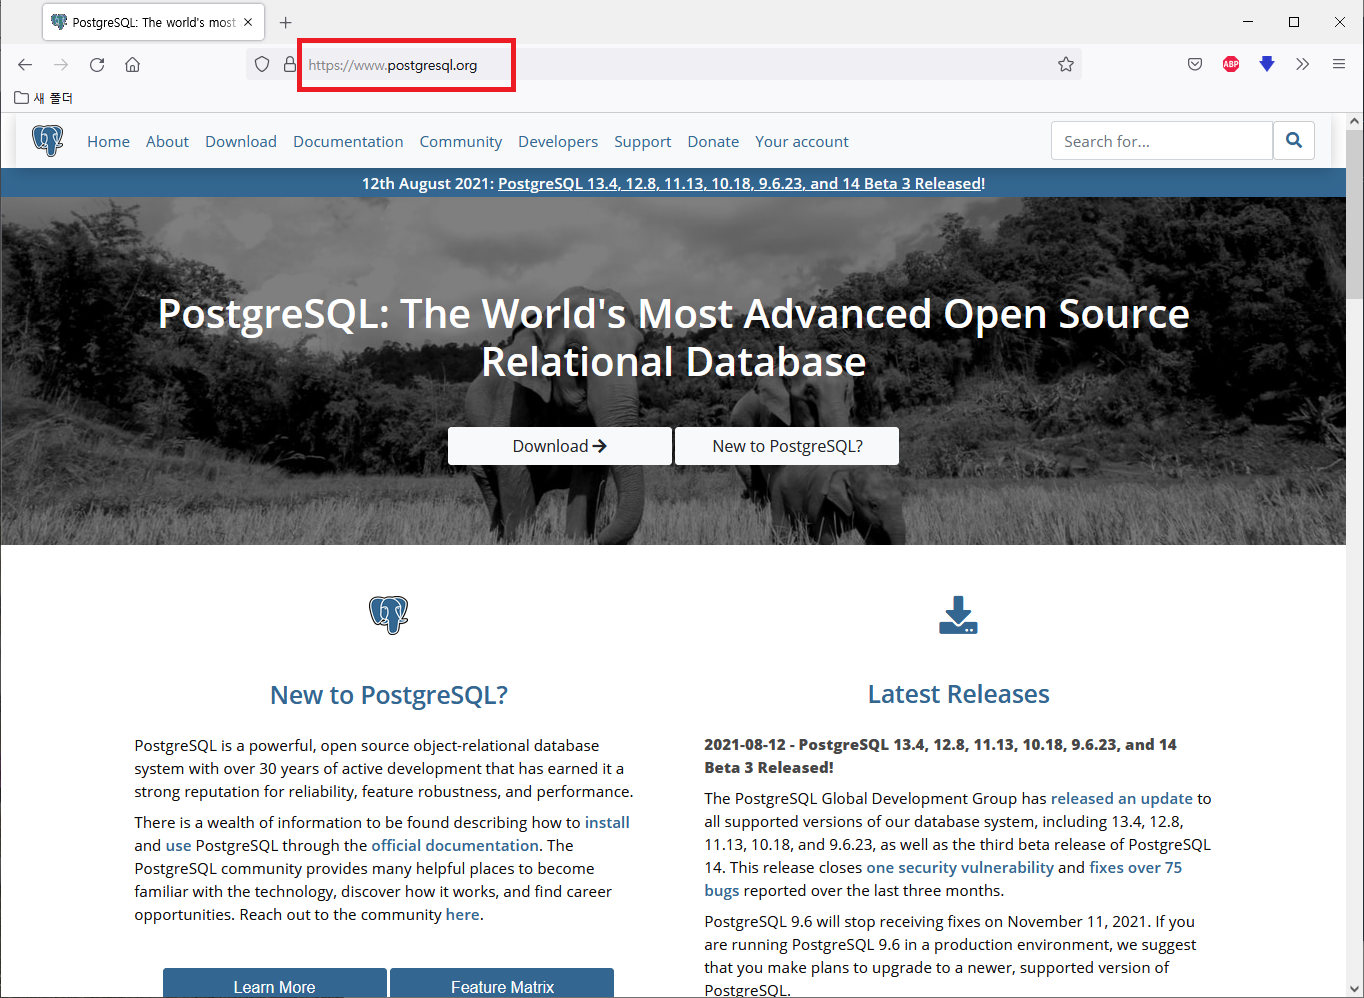The width and height of the screenshot is (1364, 998).
Task: Click the shield tracking protection icon
Action: 262,65
